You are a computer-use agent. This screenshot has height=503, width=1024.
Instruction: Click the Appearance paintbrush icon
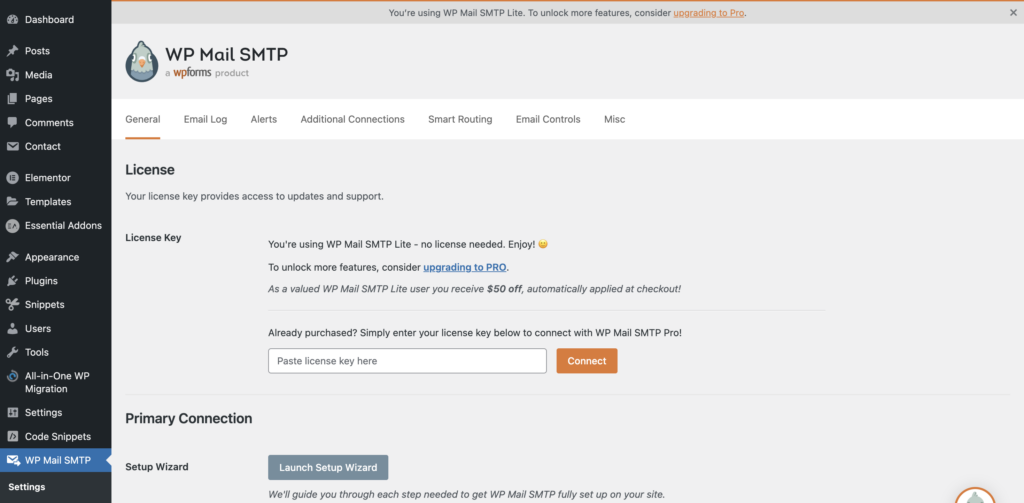pos(12,257)
